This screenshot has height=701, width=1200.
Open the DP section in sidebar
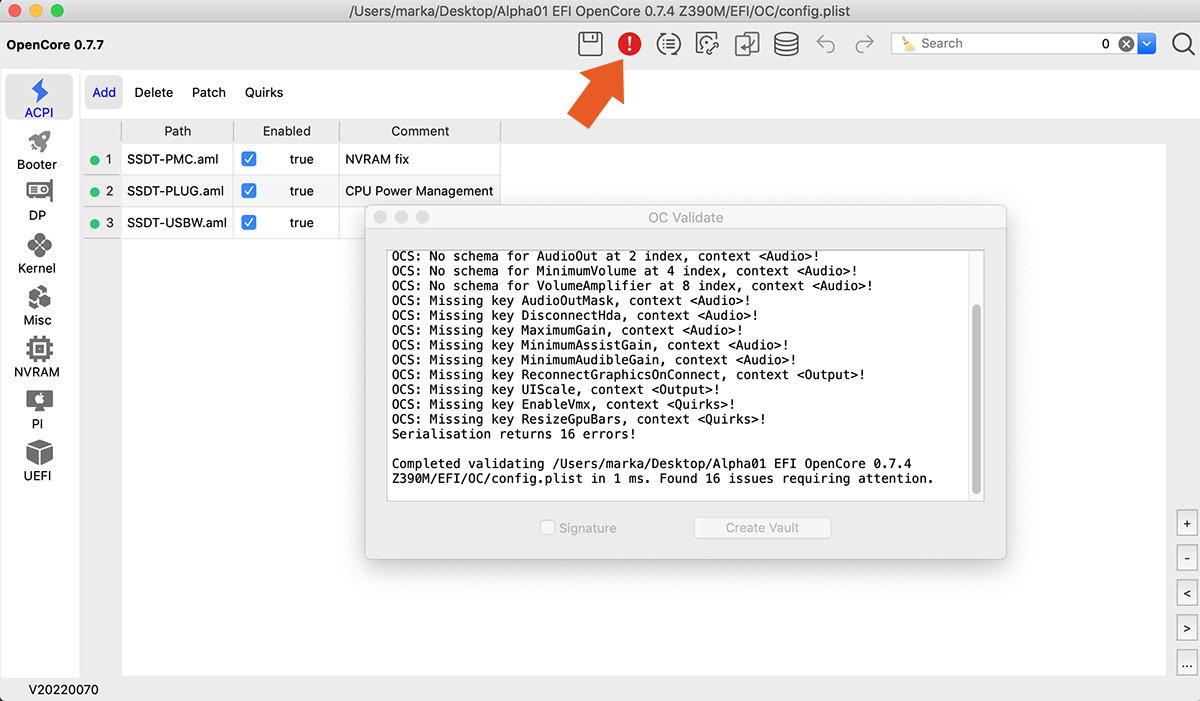pos(38,201)
